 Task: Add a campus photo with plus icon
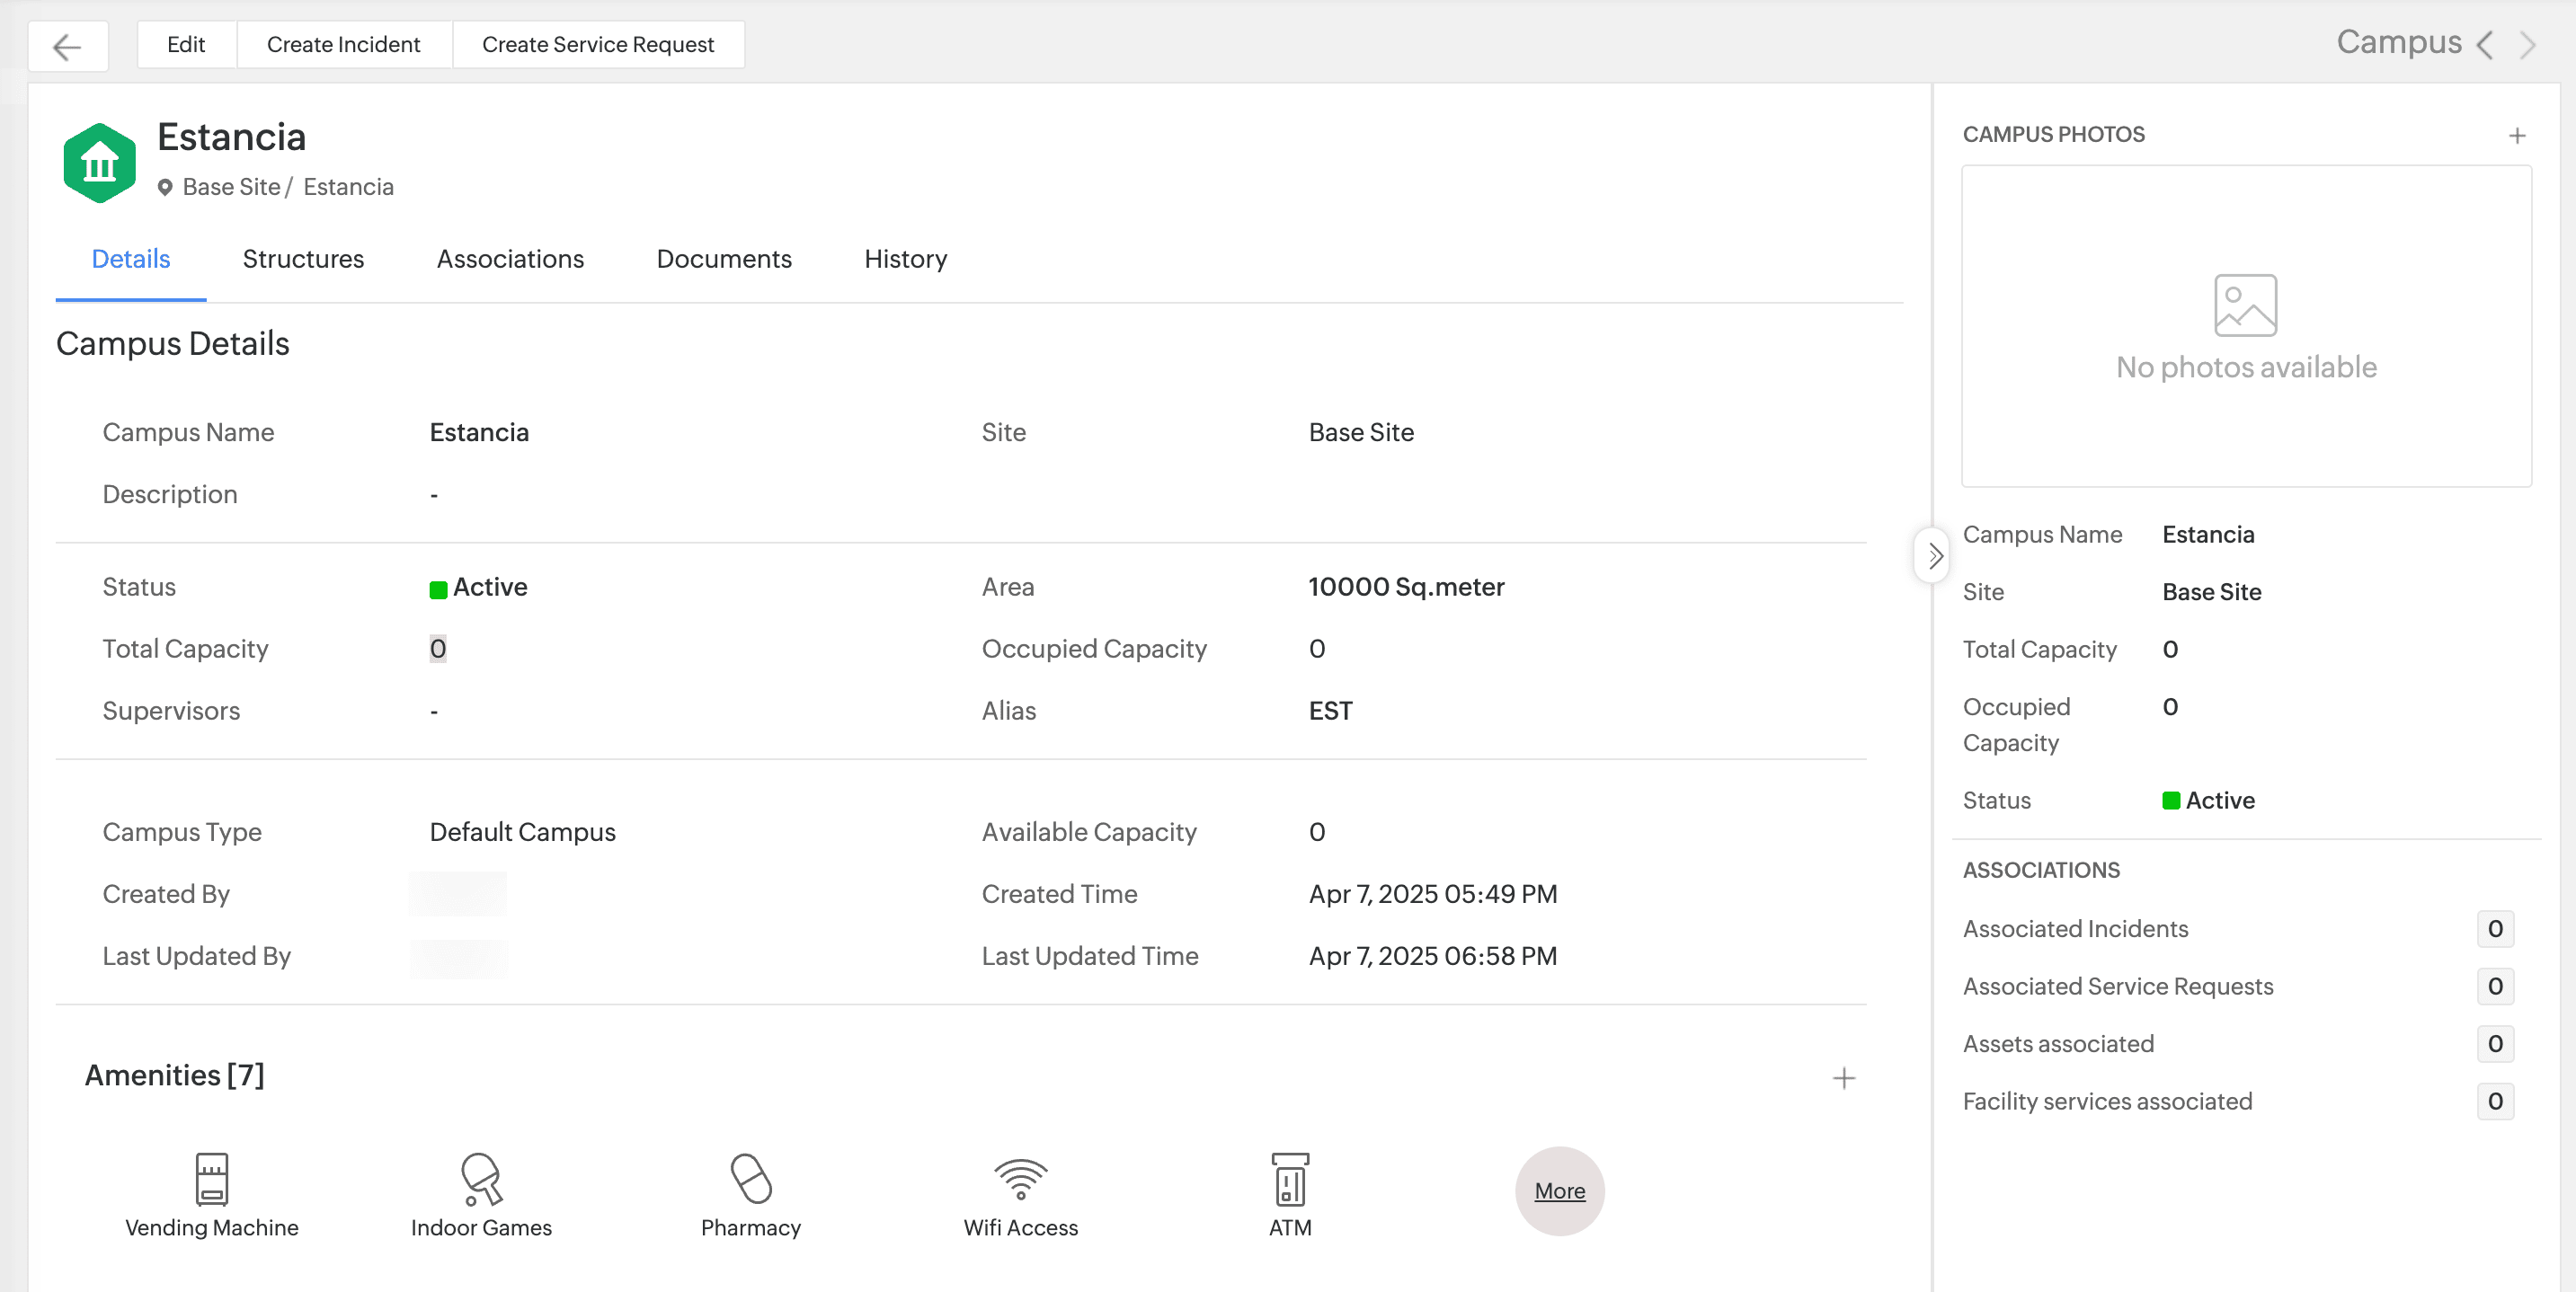(2517, 135)
